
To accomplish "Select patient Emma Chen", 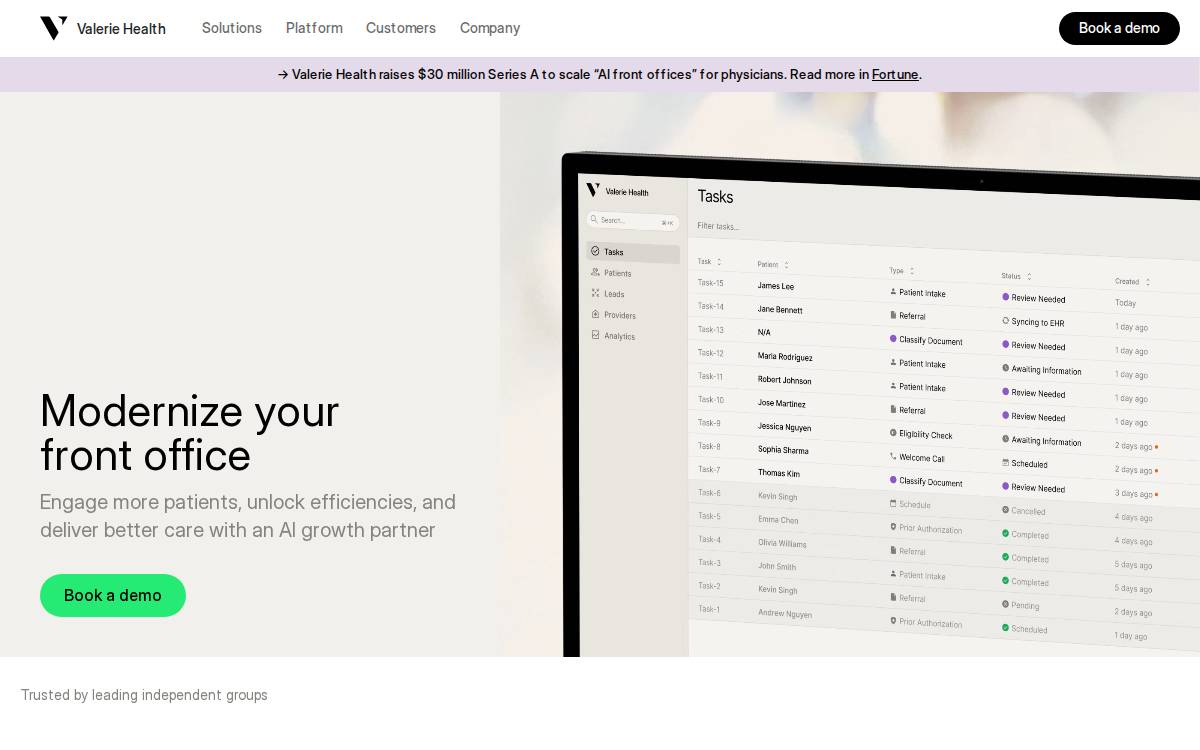I will [778, 520].
